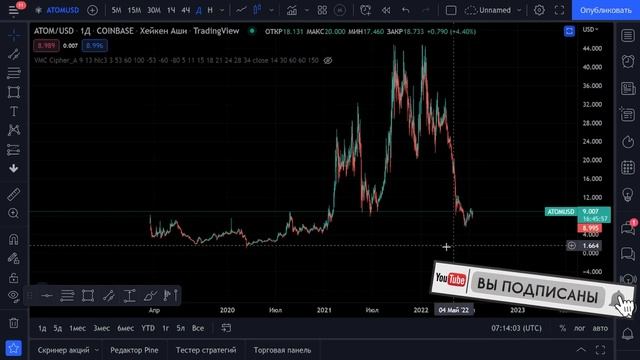Toggle авто auto scale
Viewport: 640px width, 360px height.
600,328
